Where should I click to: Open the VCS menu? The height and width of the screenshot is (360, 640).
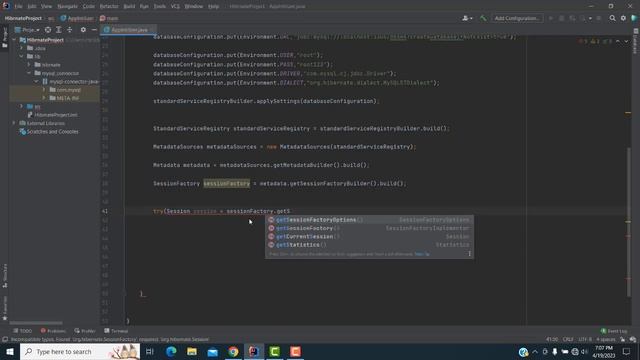pos(175,7)
